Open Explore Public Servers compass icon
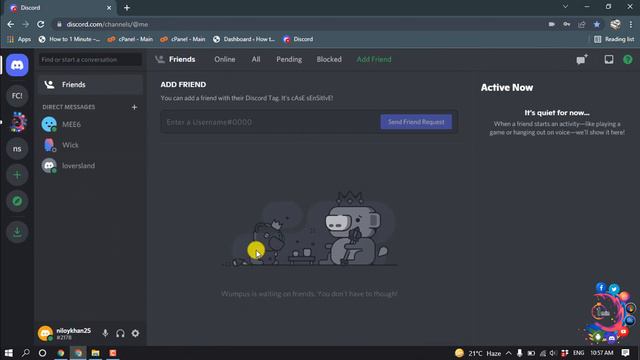 (17, 201)
